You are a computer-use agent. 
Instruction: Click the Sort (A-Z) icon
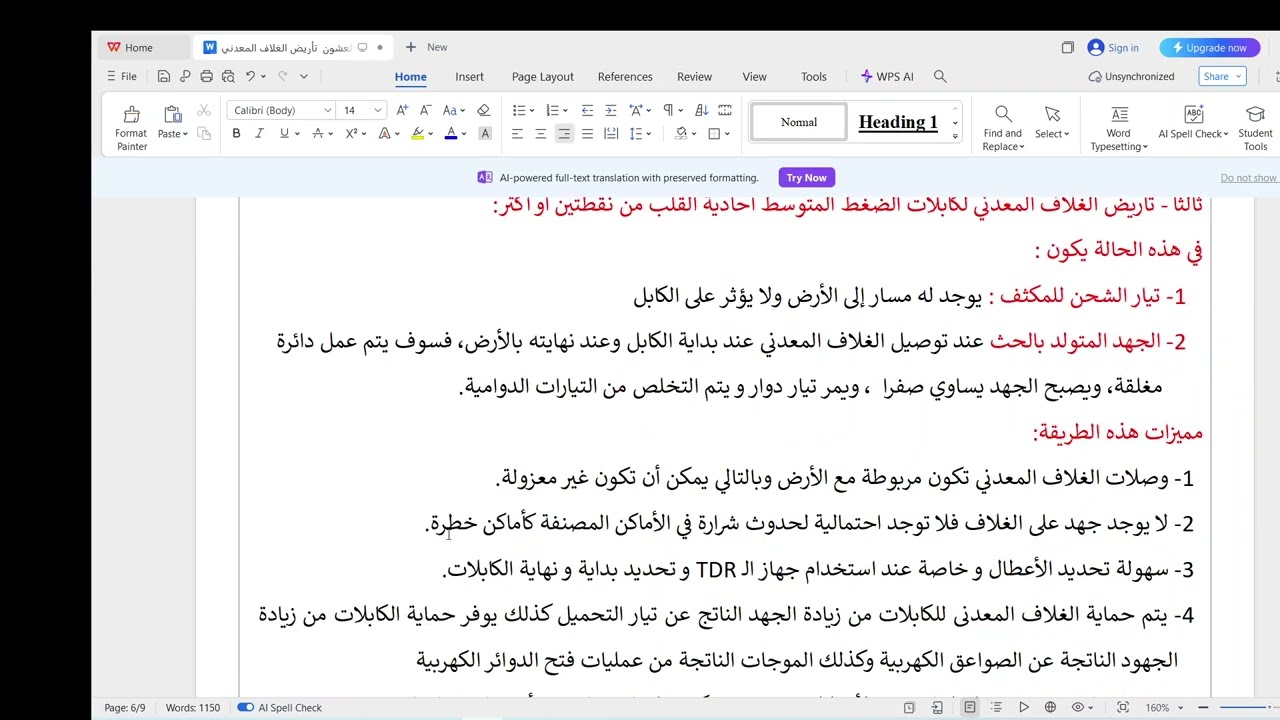click(702, 110)
